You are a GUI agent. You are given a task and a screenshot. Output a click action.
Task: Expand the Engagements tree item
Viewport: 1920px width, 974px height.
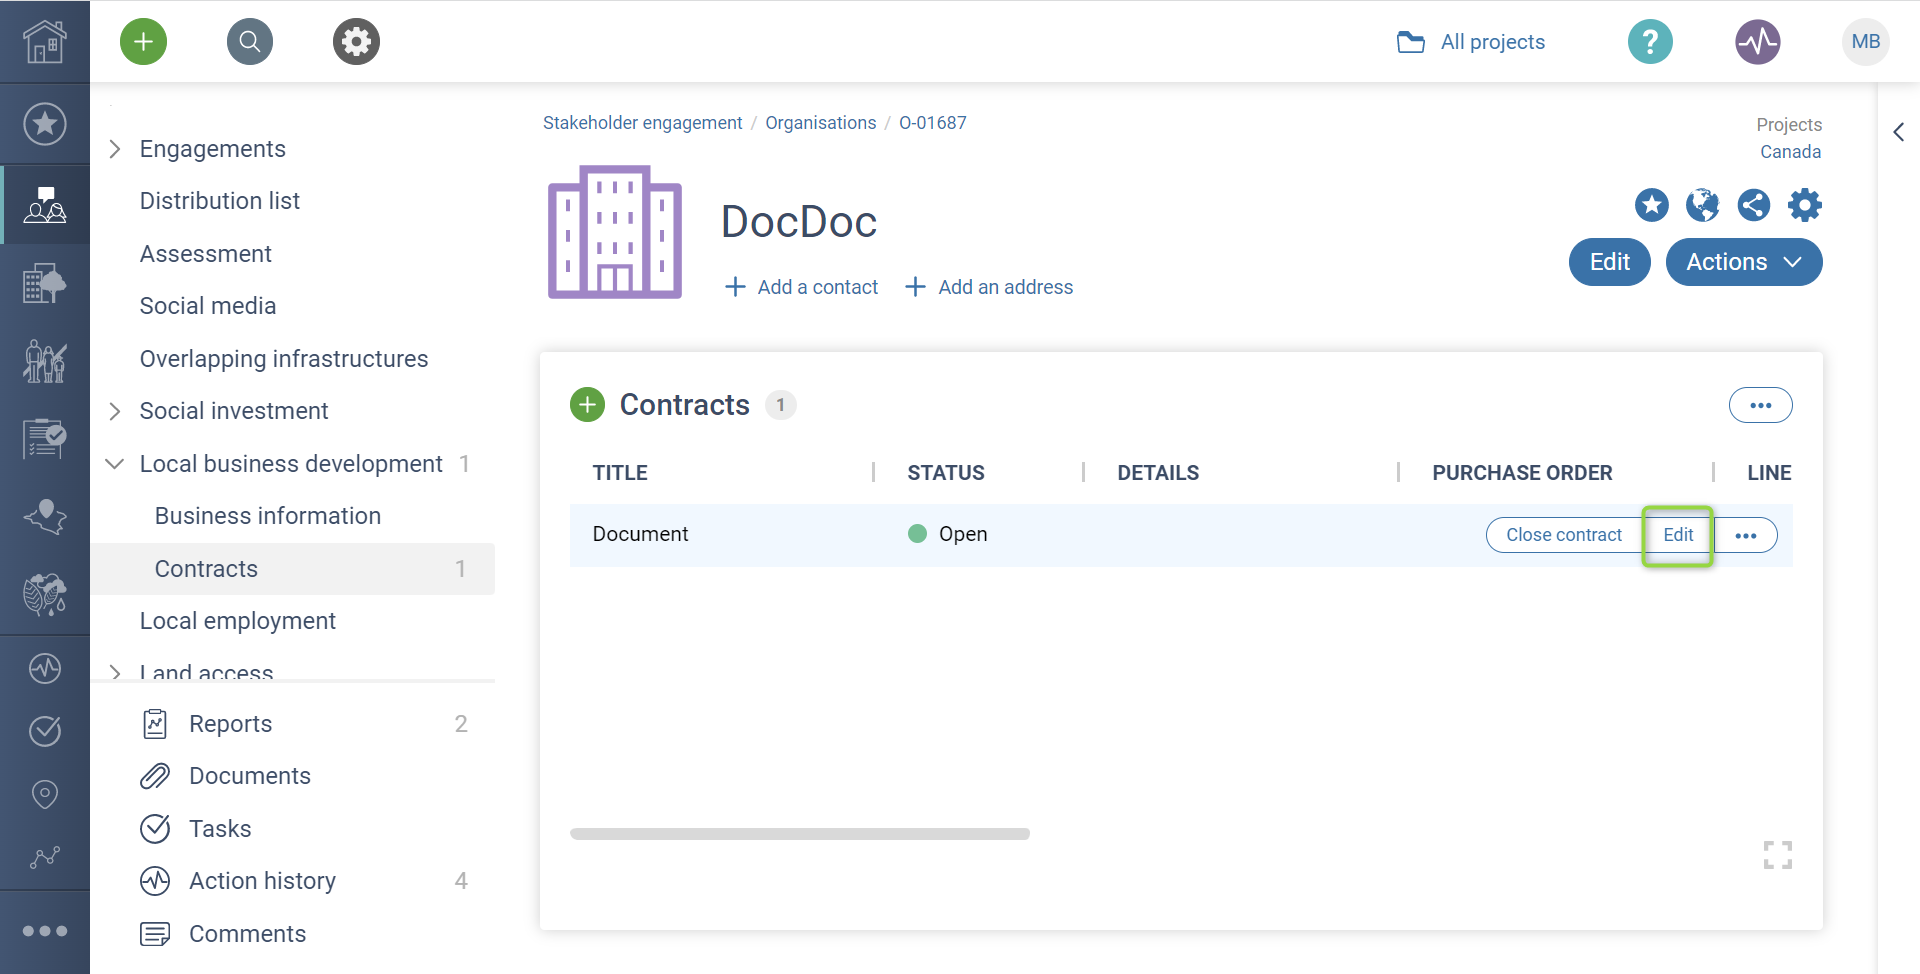(x=115, y=149)
